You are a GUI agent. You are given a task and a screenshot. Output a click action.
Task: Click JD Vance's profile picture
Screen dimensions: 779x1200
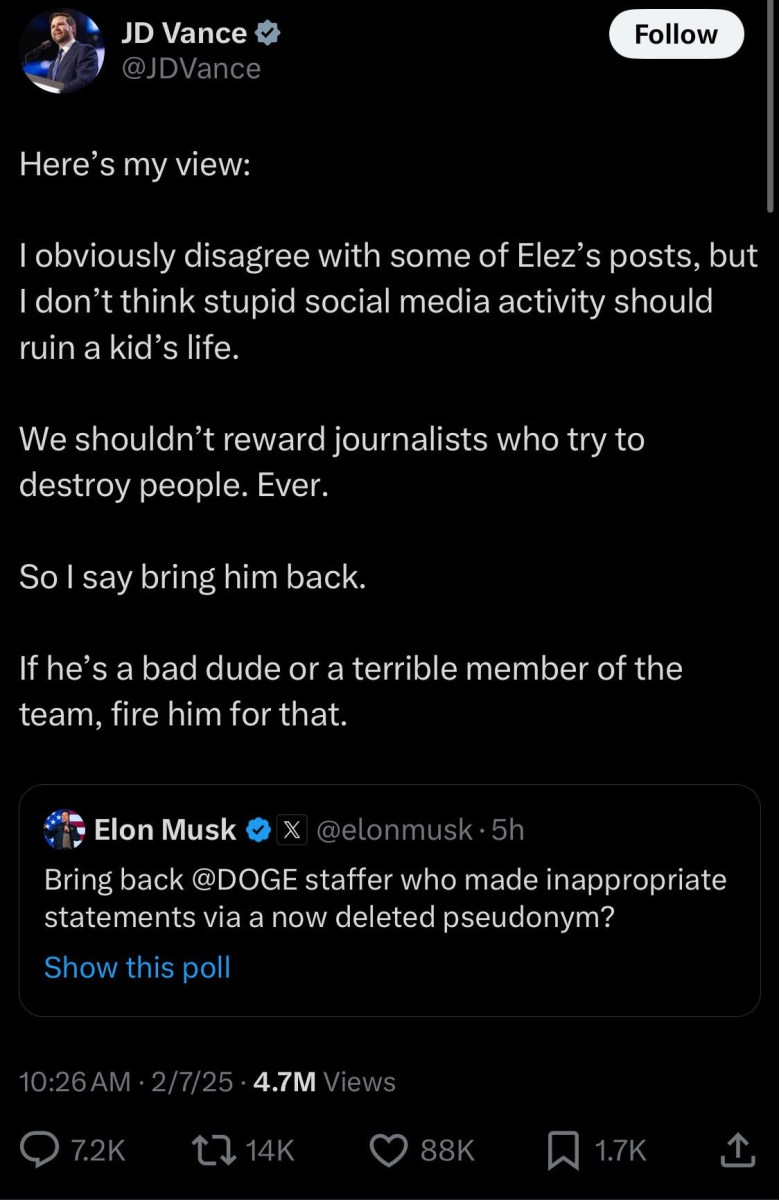(x=62, y=50)
